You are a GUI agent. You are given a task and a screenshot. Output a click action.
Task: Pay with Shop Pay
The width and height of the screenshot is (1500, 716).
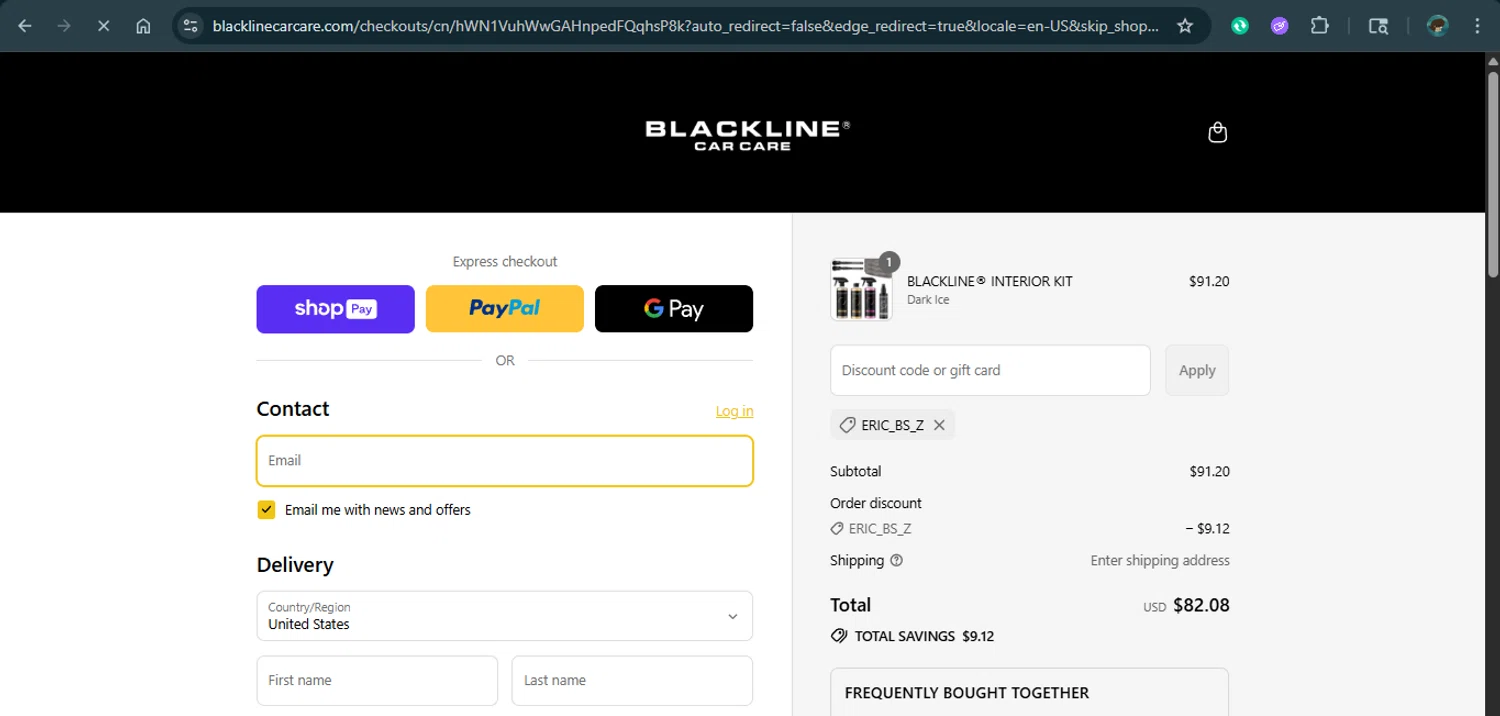pyautogui.click(x=335, y=309)
